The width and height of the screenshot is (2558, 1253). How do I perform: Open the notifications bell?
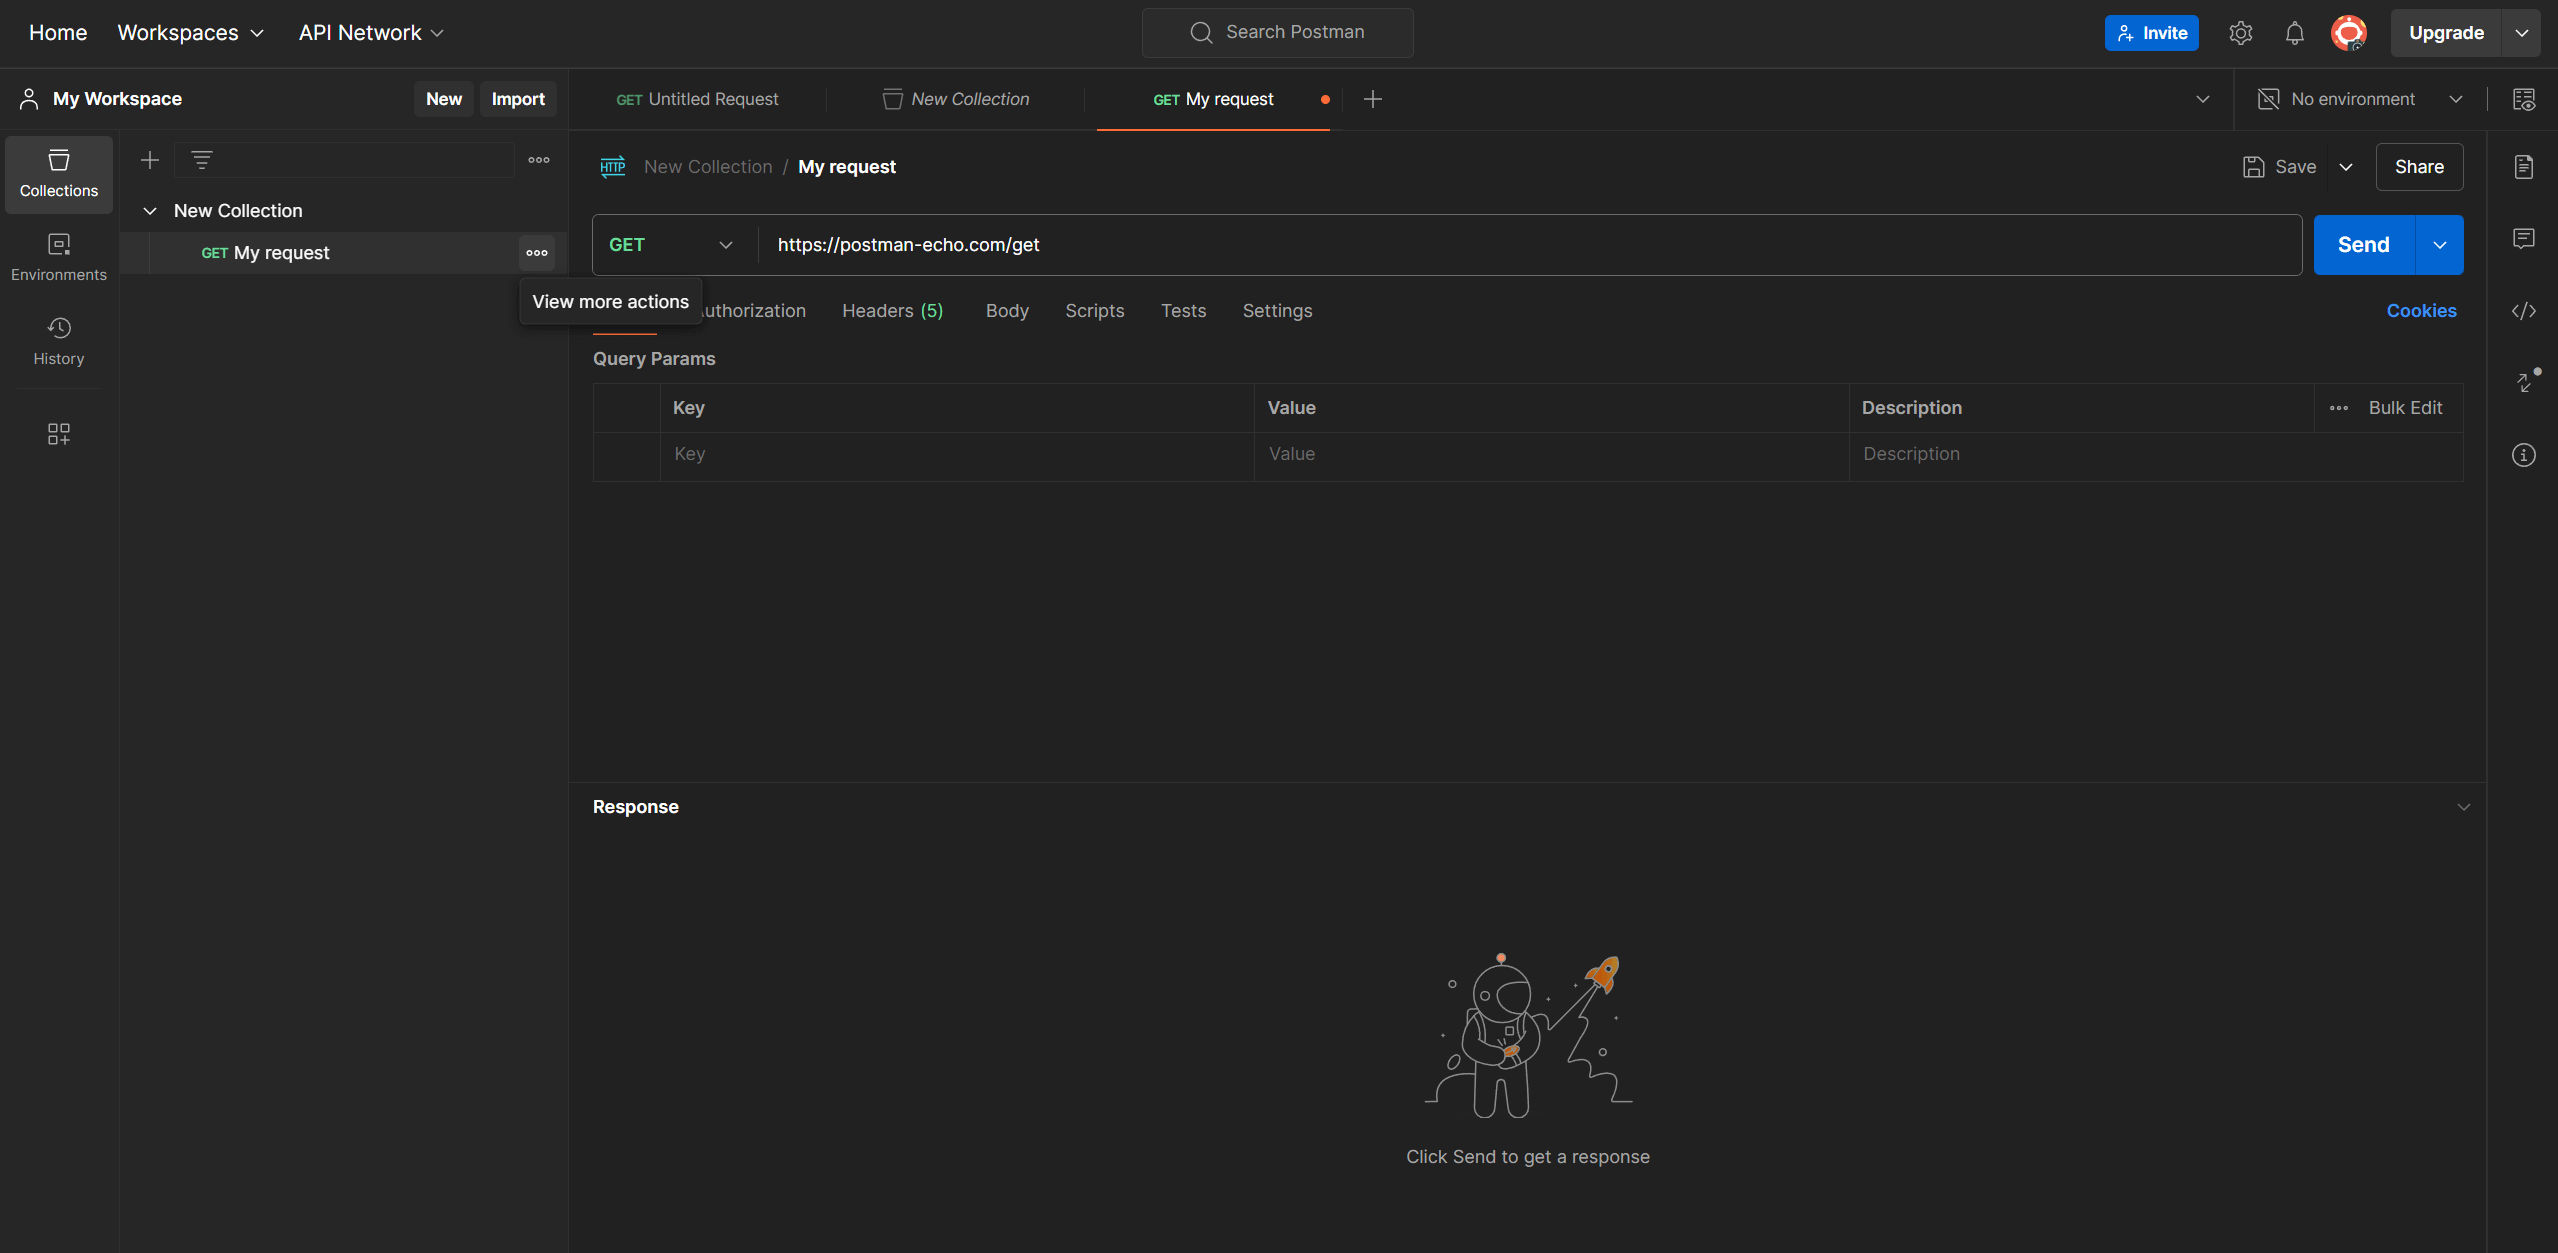[2294, 33]
